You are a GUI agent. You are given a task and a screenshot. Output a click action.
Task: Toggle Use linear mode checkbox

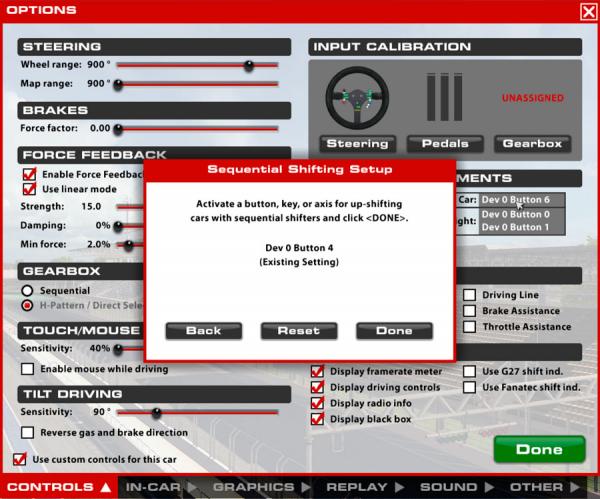pos(29,189)
